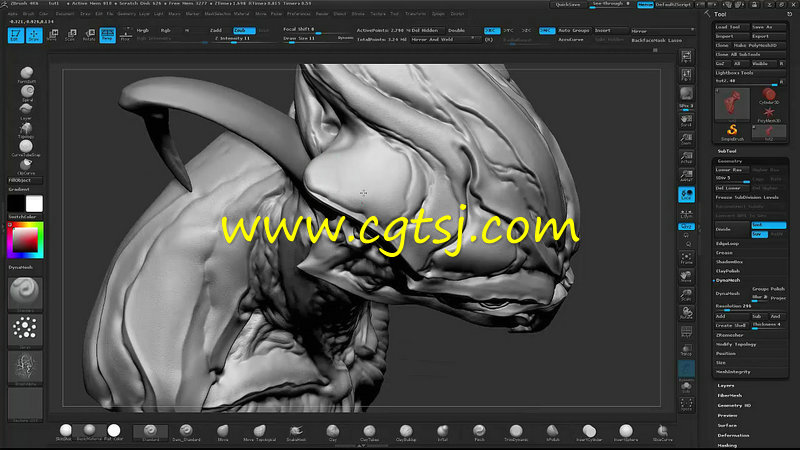Screen dimensions: 800x450
Task: Click the Divide button
Action: tap(732, 229)
